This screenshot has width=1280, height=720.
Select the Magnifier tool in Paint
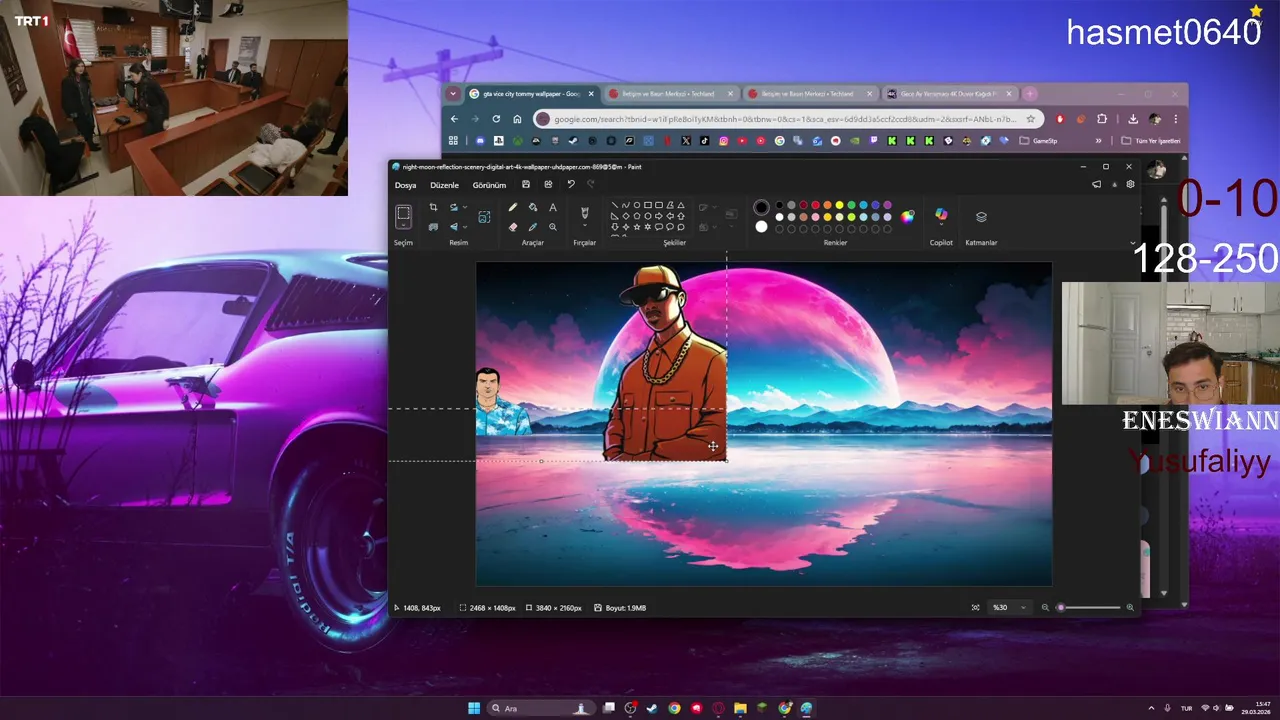pos(553,227)
